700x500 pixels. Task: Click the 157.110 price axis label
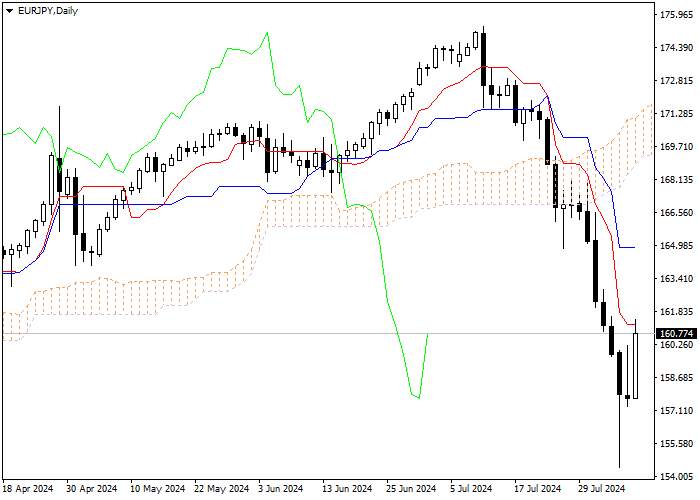point(676,411)
